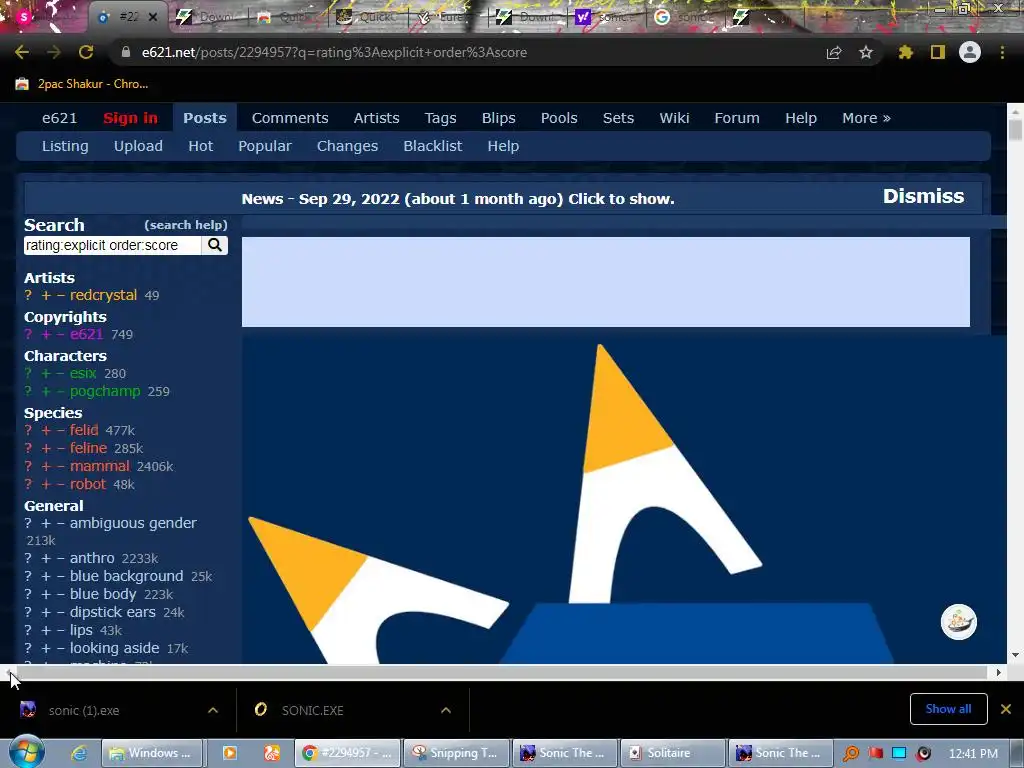Switch to the Yahoo sonic tab
The width and height of the screenshot is (1024, 768).
(x=605, y=17)
